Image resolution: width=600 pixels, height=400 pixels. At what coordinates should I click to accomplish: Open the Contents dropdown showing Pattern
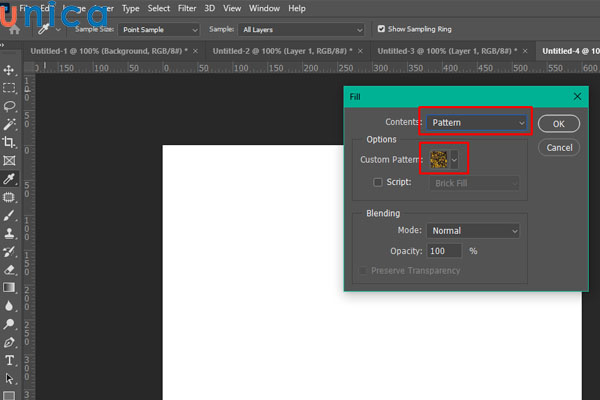point(476,123)
